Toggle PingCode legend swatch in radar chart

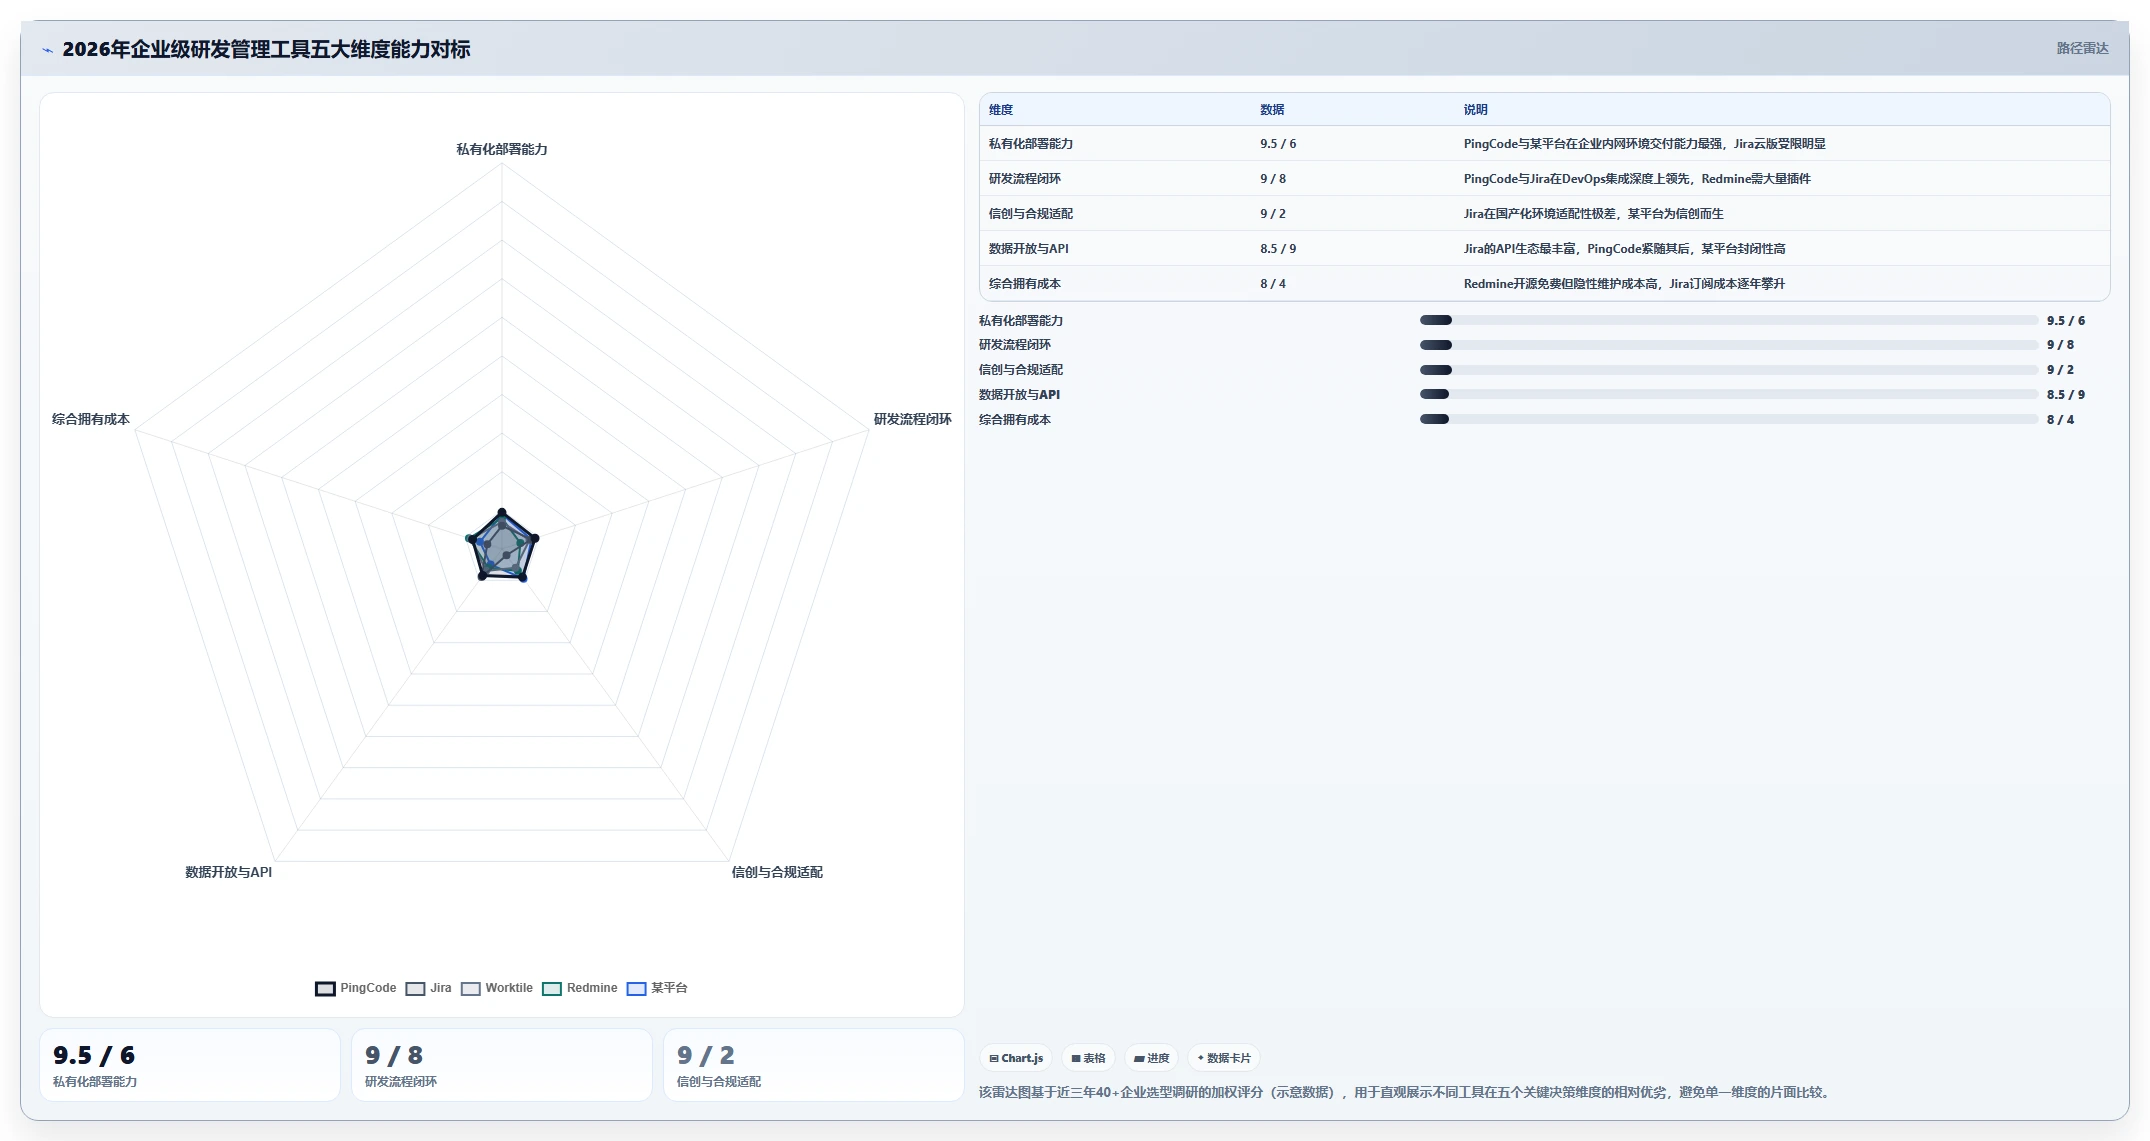pos(325,988)
